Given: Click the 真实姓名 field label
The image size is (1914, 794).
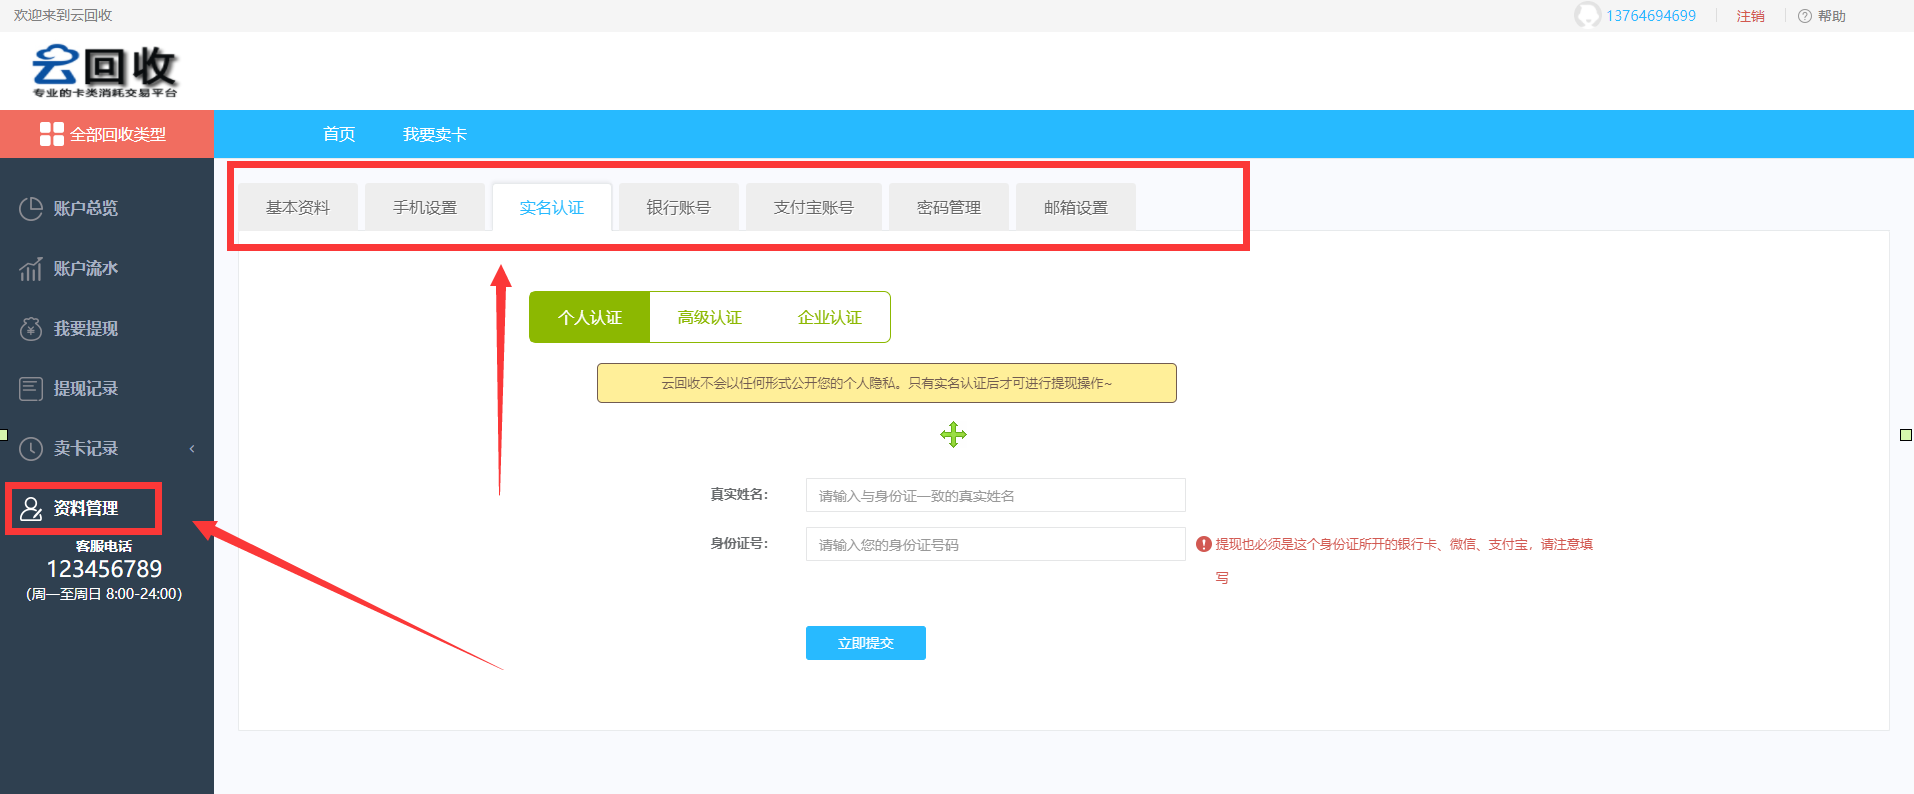Looking at the screenshot, I should pos(739,494).
